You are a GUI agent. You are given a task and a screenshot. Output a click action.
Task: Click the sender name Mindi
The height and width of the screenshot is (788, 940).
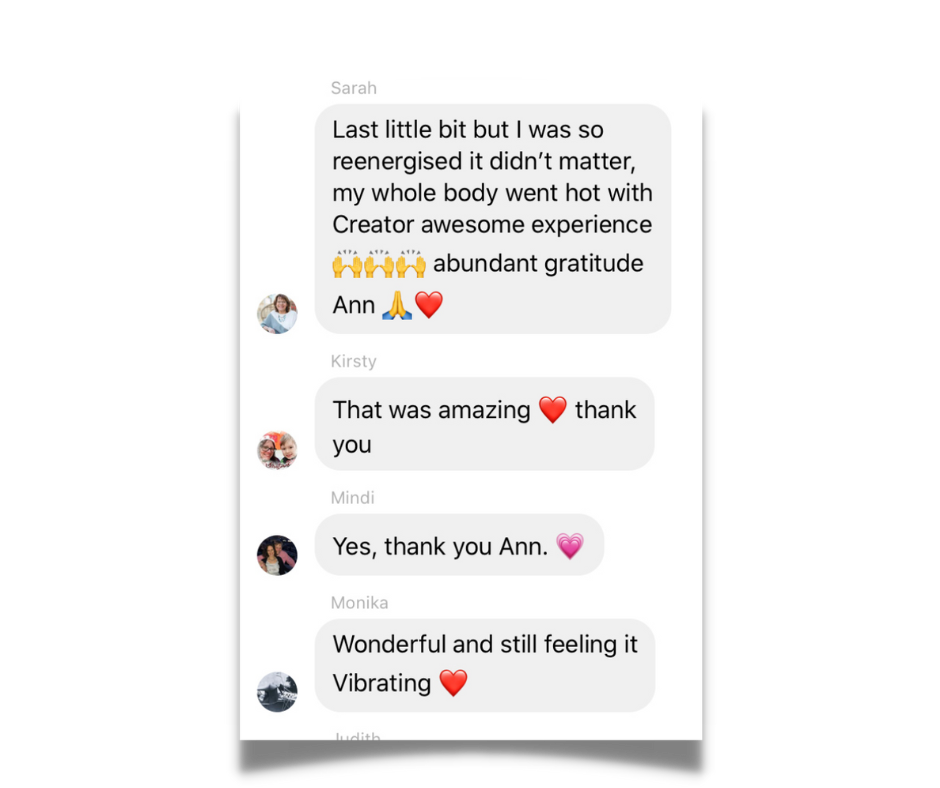click(x=352, y=498)
